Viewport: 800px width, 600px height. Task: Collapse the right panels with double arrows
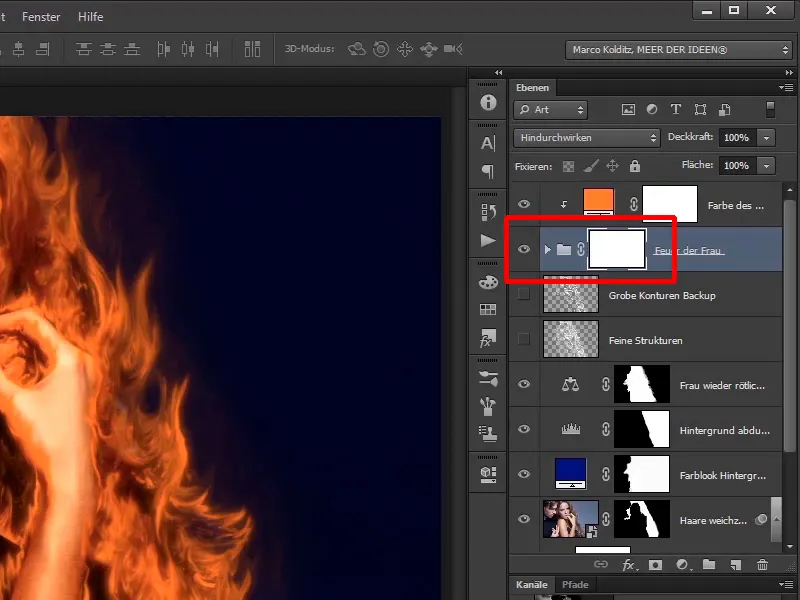789,72
